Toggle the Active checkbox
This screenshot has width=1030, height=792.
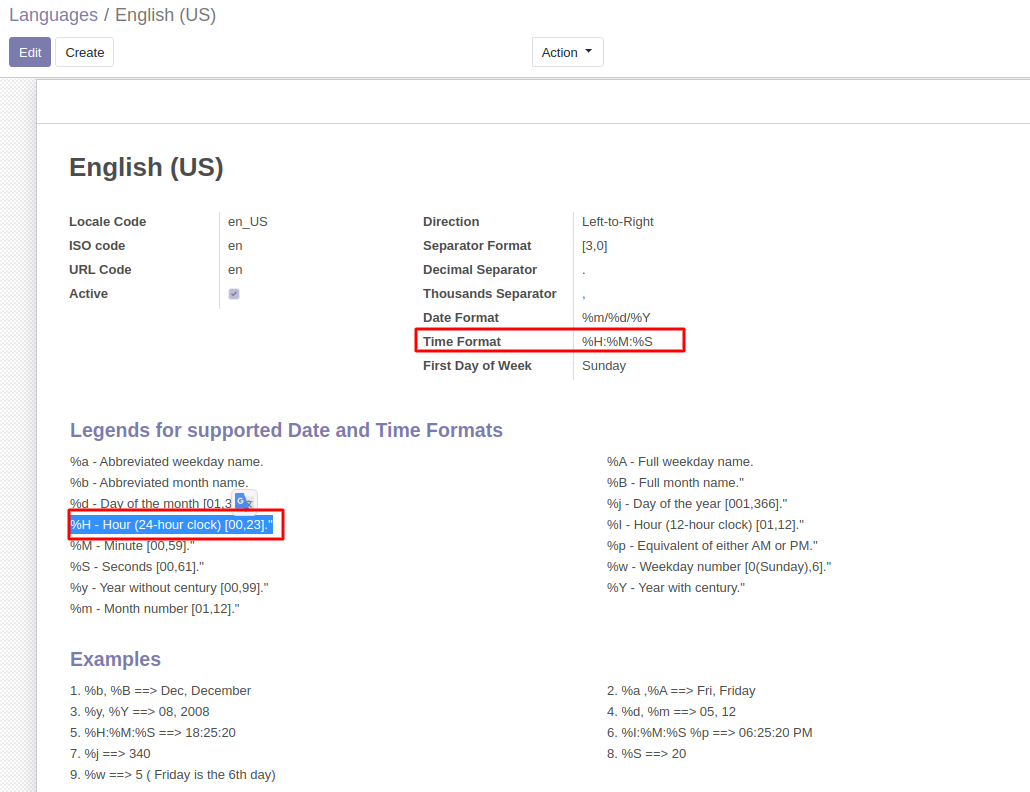coord(234,294)
